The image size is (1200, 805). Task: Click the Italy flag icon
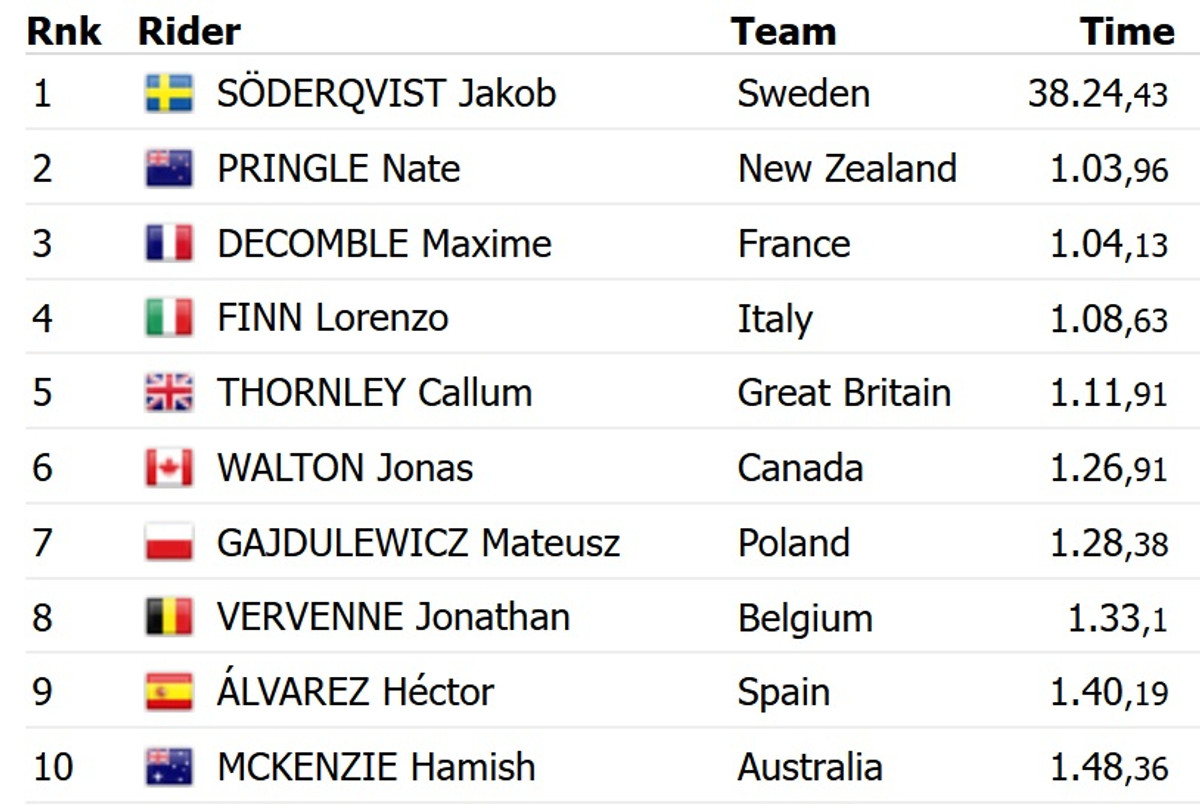169,318
